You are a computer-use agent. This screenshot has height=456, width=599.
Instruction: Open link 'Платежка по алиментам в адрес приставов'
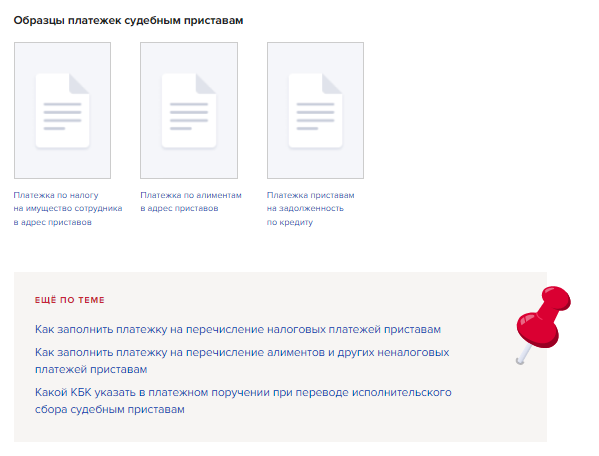pos(191,202)
